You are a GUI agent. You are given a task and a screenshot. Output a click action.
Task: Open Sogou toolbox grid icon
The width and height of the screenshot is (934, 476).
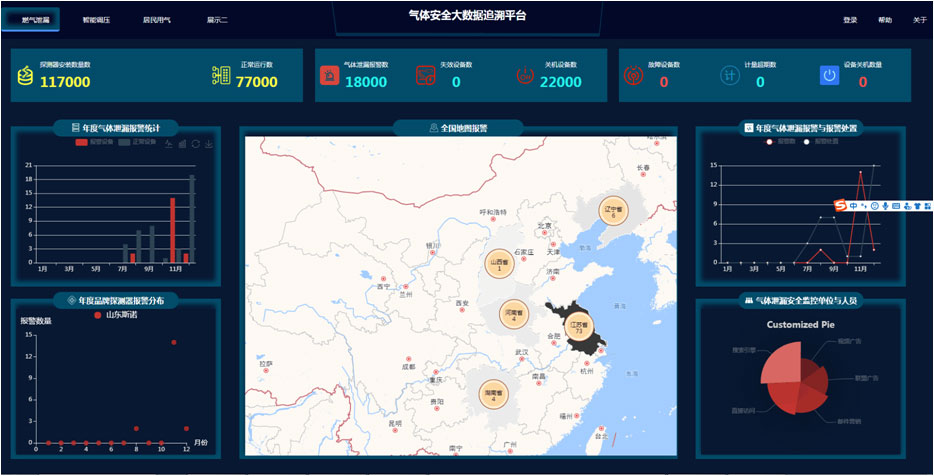[x=927, y=206]
